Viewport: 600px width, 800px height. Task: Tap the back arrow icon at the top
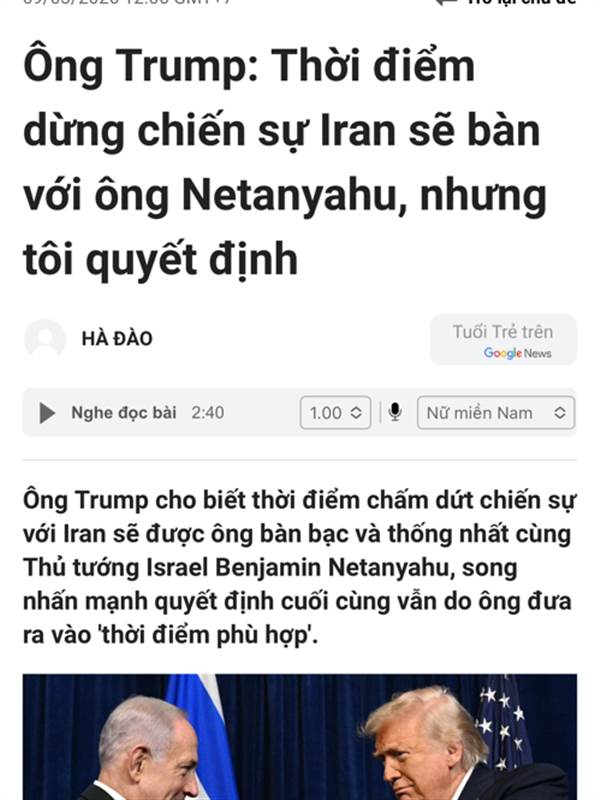click(445, 3)
